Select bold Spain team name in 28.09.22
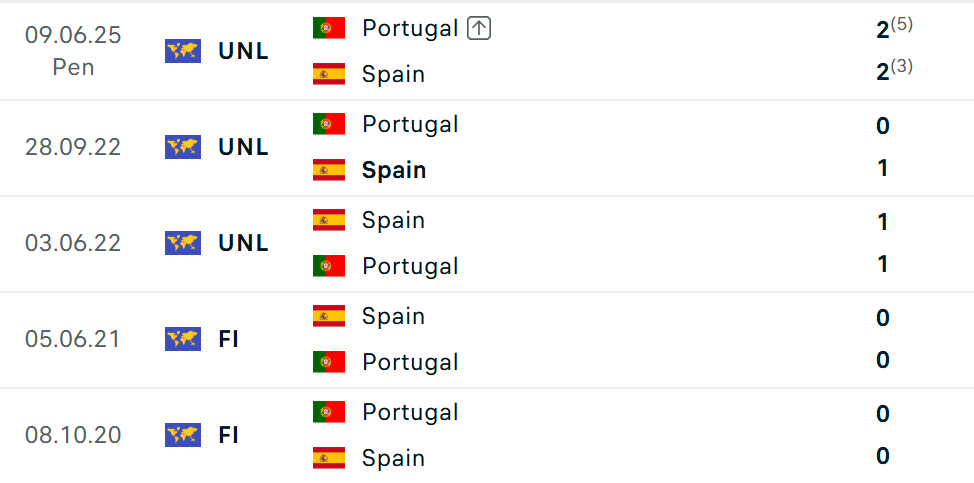Viewport: 974px width, 483px height. click(394, 170)
